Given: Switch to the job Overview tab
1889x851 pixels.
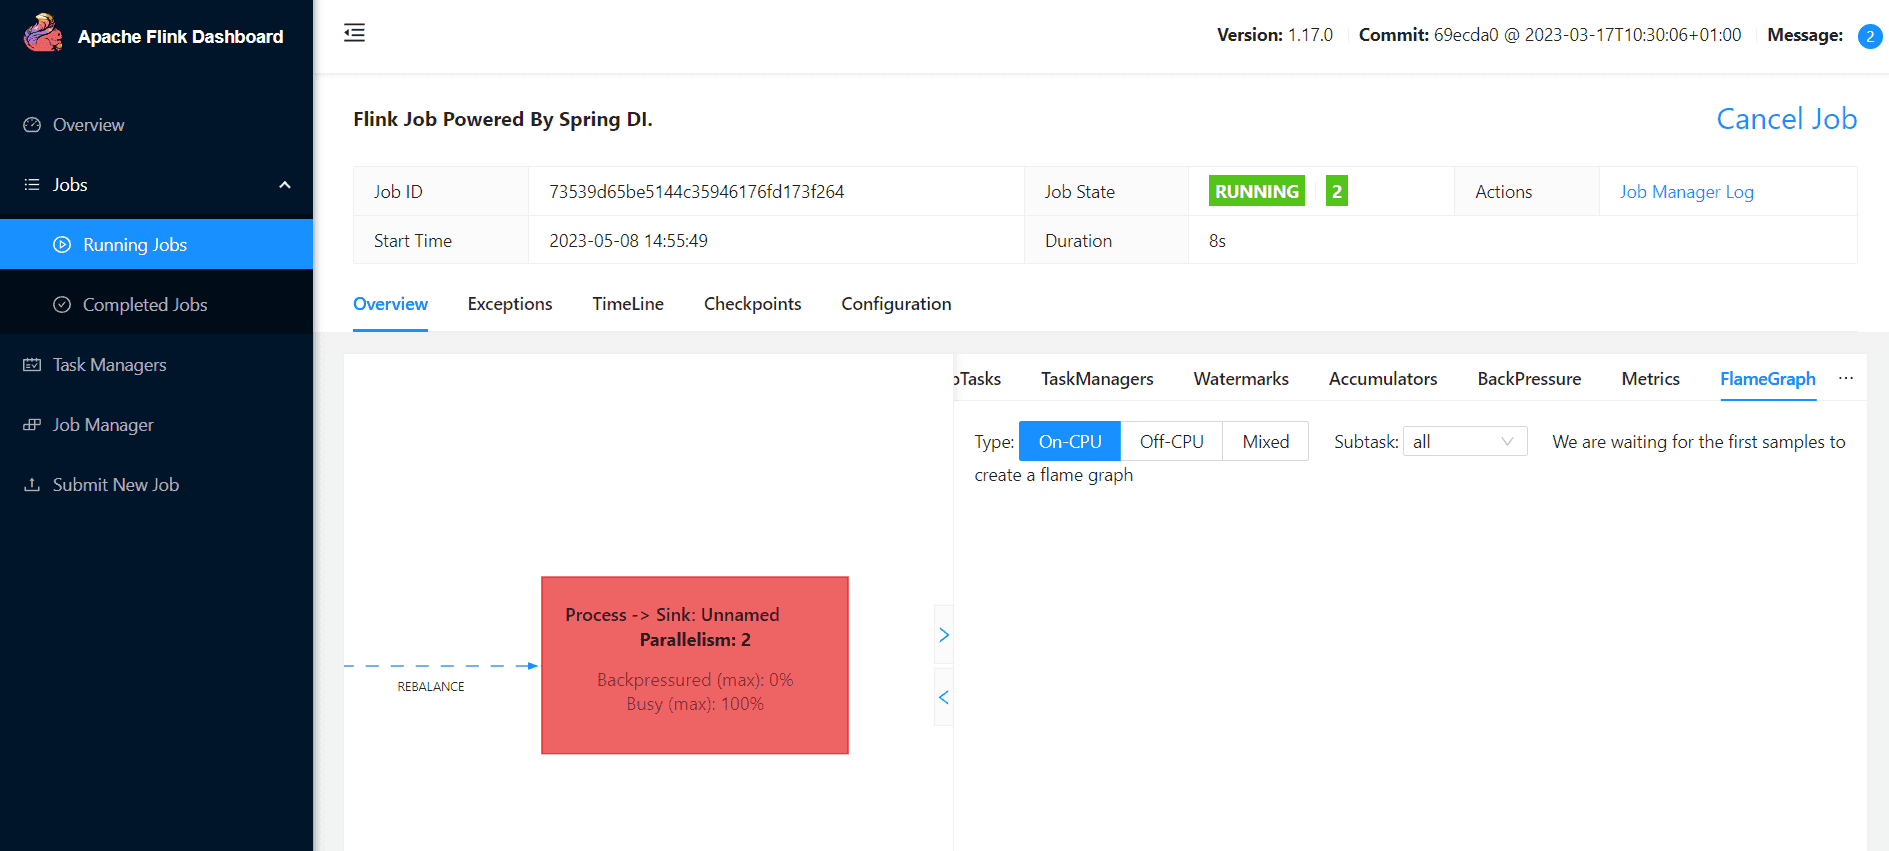Looking at the screenshot, I should [x=390, y=304].
